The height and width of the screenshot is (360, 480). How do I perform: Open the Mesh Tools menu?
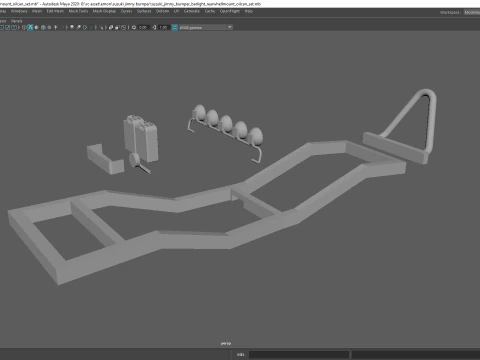(x=78, y=11)
